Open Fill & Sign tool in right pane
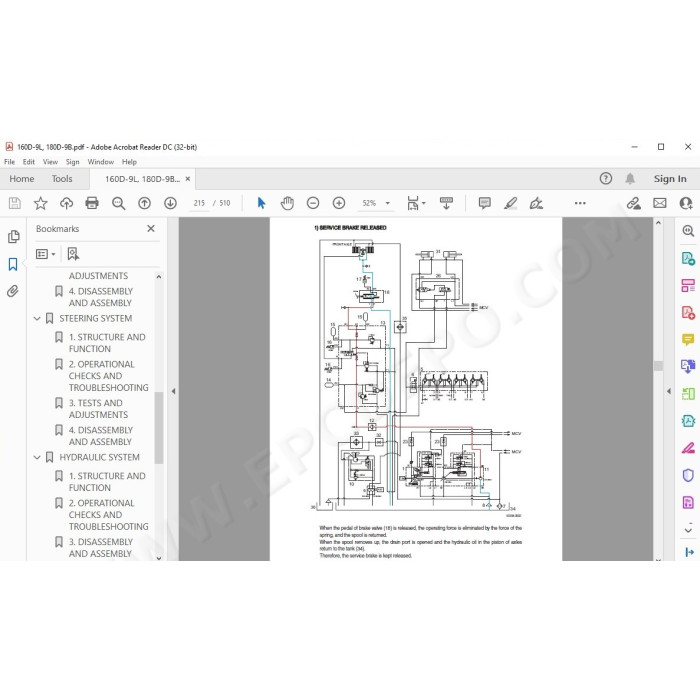The width and height of the screenshot is (700, 700). point(688,448)
